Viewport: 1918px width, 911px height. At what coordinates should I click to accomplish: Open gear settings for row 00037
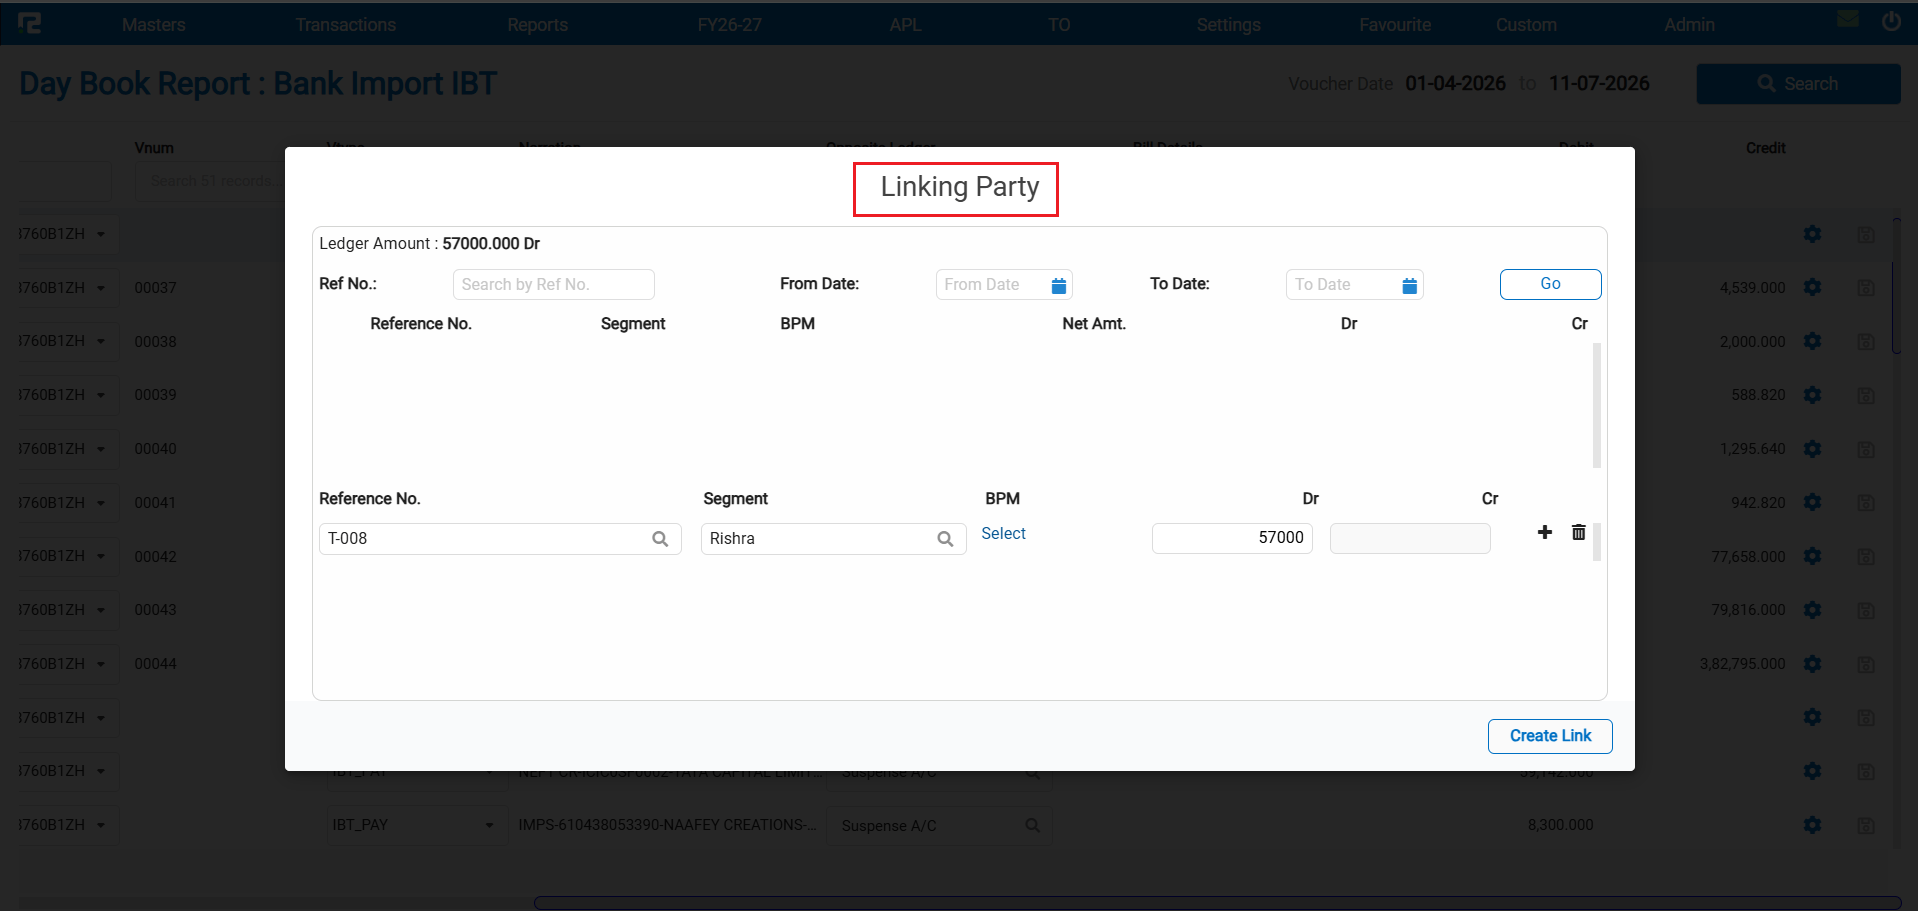(1812, 287)
